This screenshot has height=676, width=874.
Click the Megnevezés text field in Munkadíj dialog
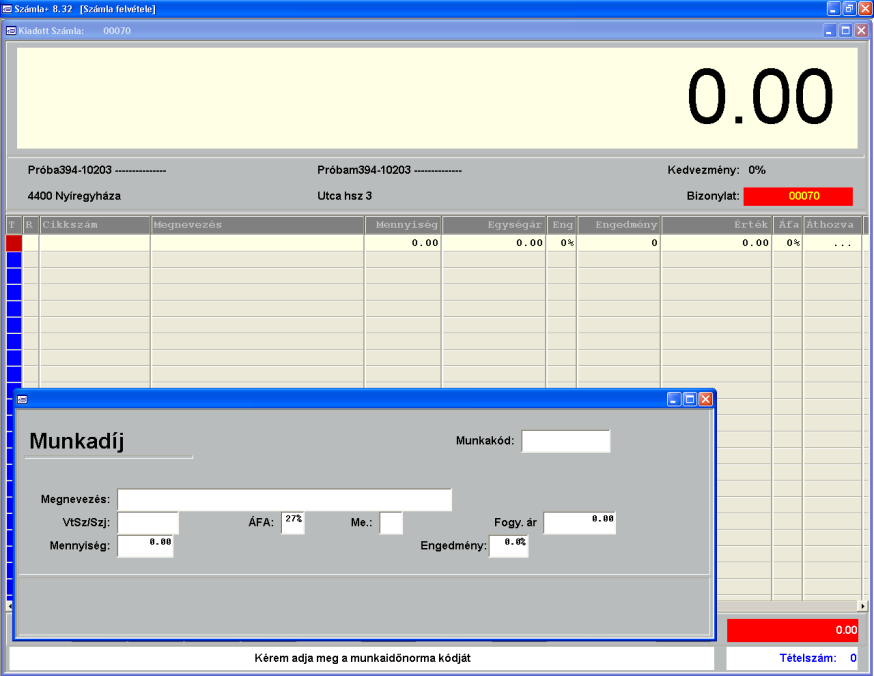(x=284, y=499)
